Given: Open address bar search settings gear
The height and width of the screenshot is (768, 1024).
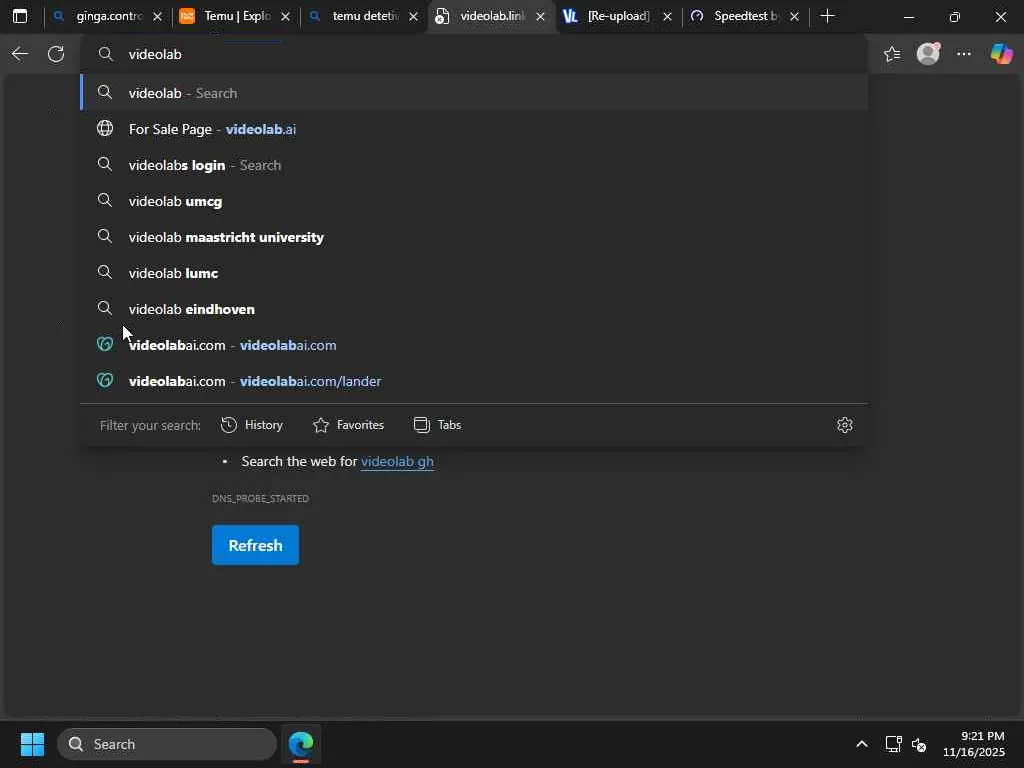Looking at the screenshot, I should coord(844,425).
